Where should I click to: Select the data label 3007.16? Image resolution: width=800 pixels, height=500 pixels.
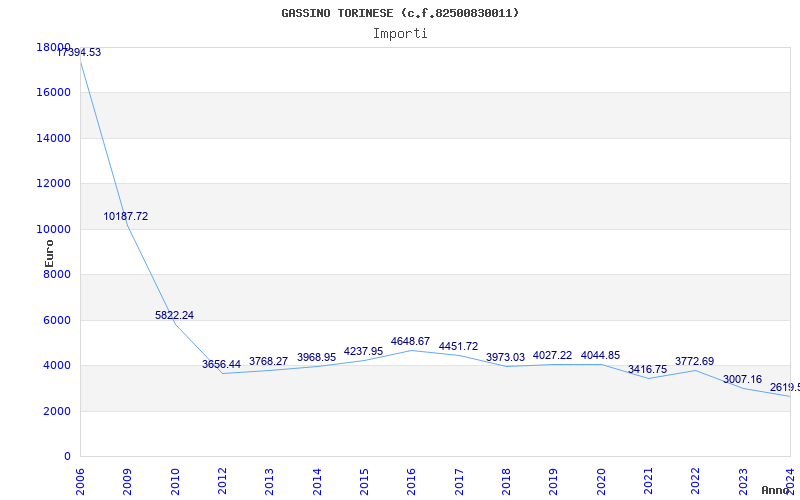click(742, 379)
